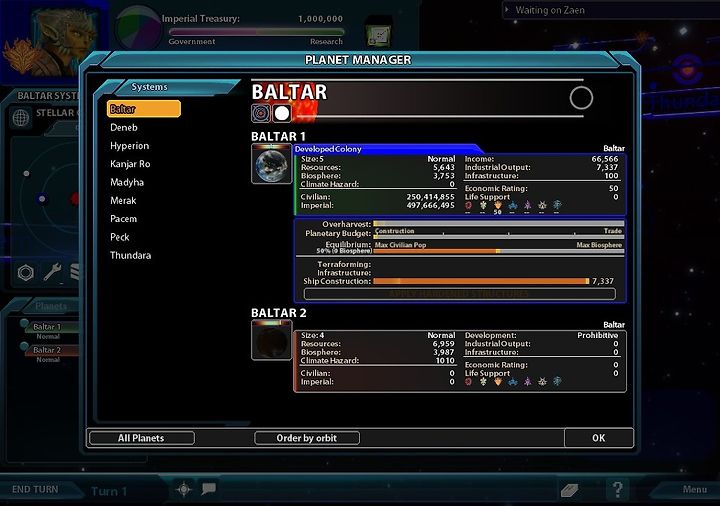720x506 pixels.
Task: Adjust the Equilibrium population/biosphere slider
Action: (x=499, y=251)
